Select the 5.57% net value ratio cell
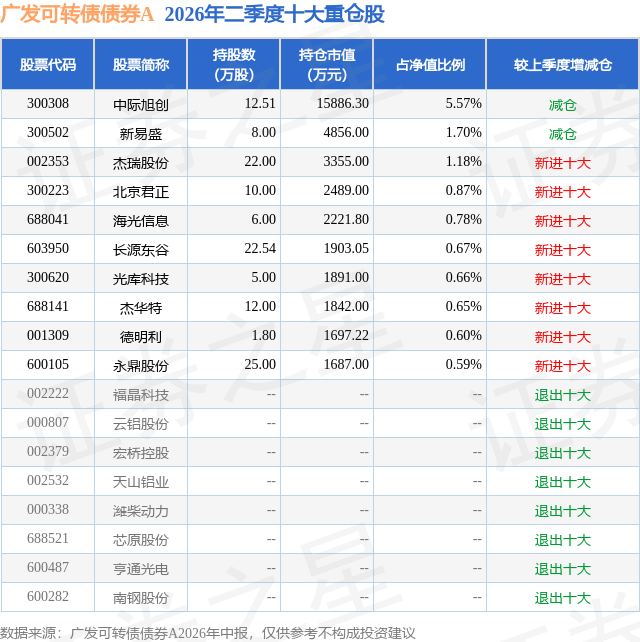Image resolution: width=640 pixels, height=642 pixels. point(463,104)
